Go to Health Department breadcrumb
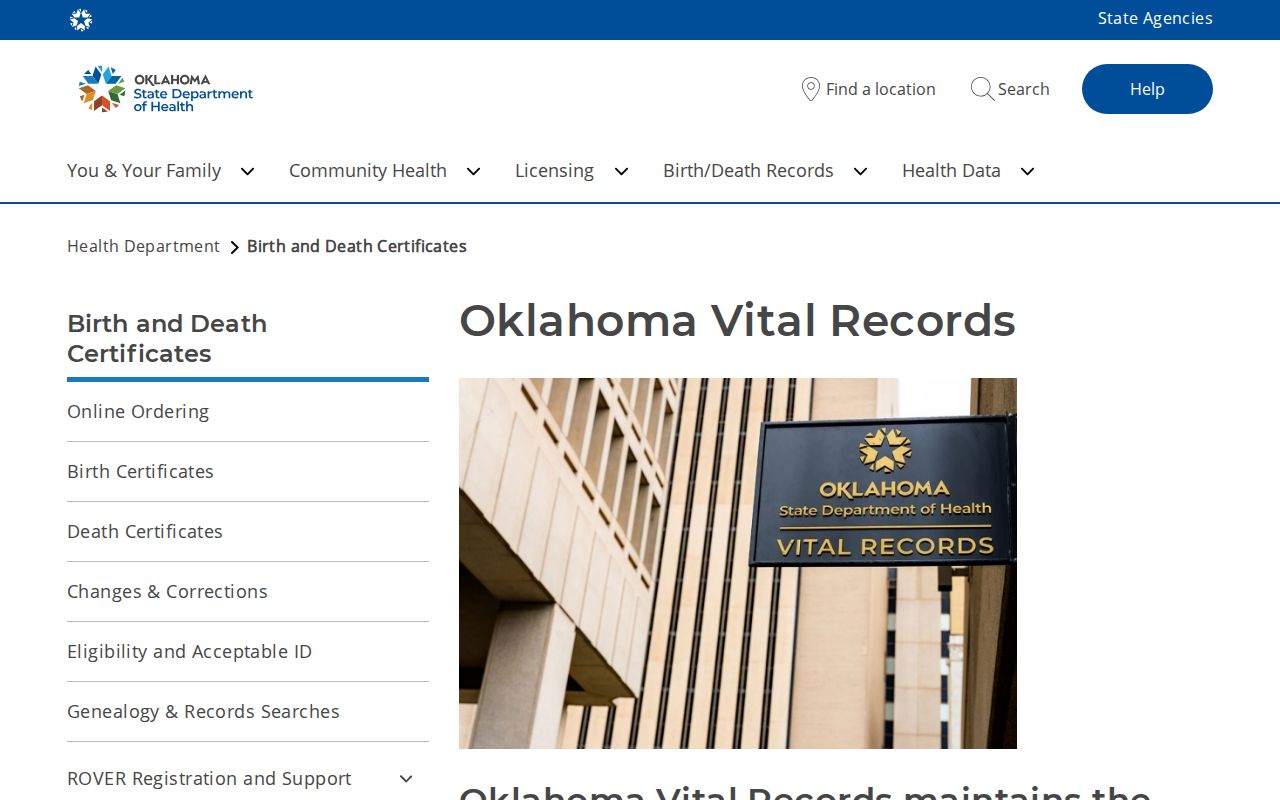The width and height of the screenshot is (1280, 800). (x=143, y=246)
